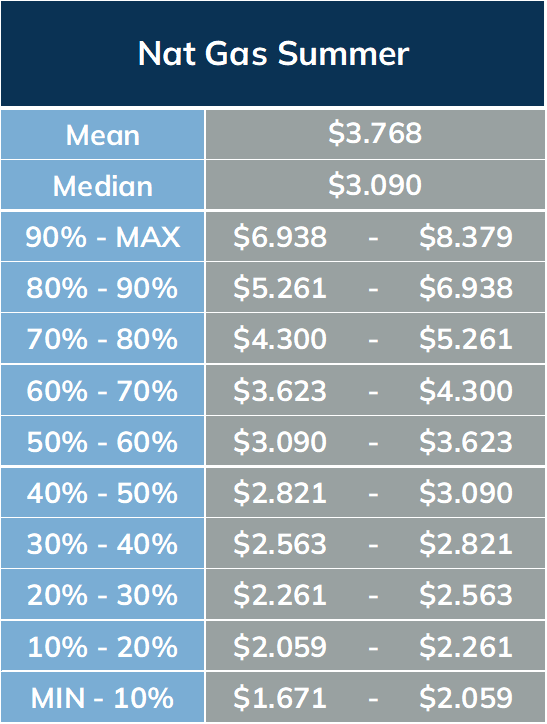Image resolution: width=547 pixels, height=724 pixels.
Task: Select the 80% - 90% label
Action: click(102, 288)
